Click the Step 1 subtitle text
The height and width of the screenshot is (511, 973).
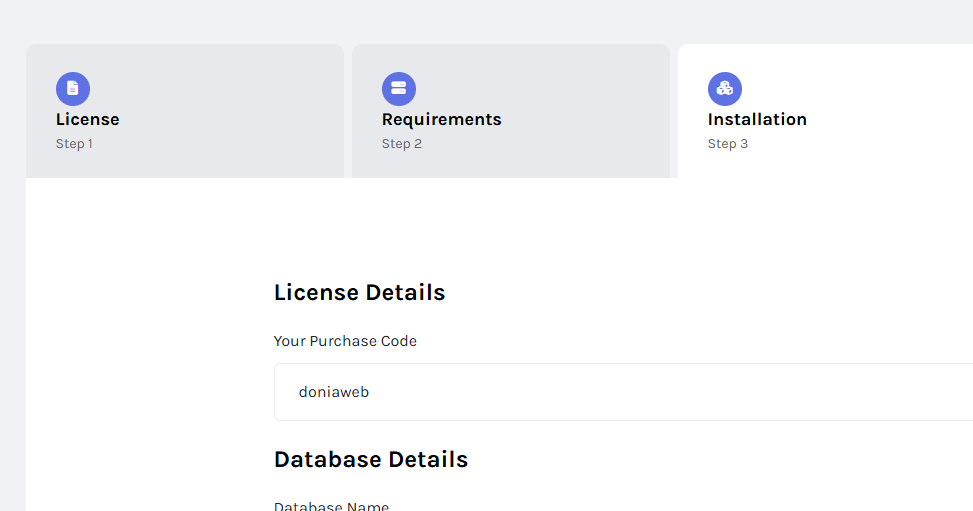coord(74,143)
